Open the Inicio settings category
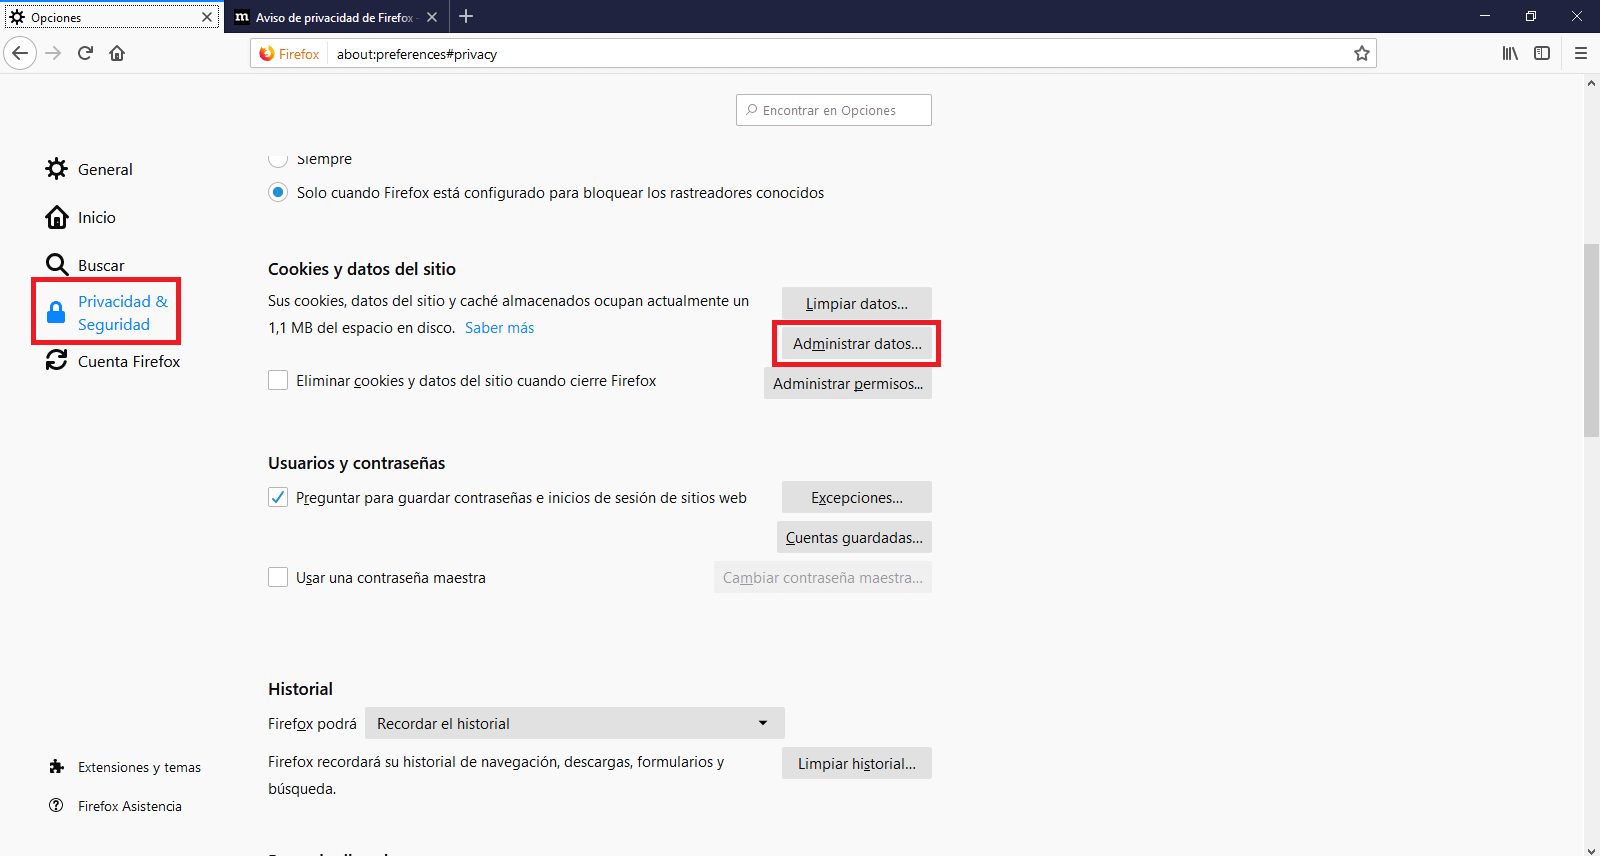1600x856 pixels. coord(80,217)
